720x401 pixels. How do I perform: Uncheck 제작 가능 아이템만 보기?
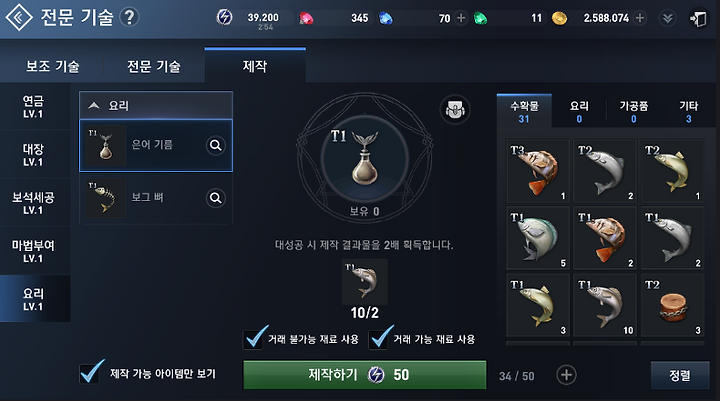90,373
